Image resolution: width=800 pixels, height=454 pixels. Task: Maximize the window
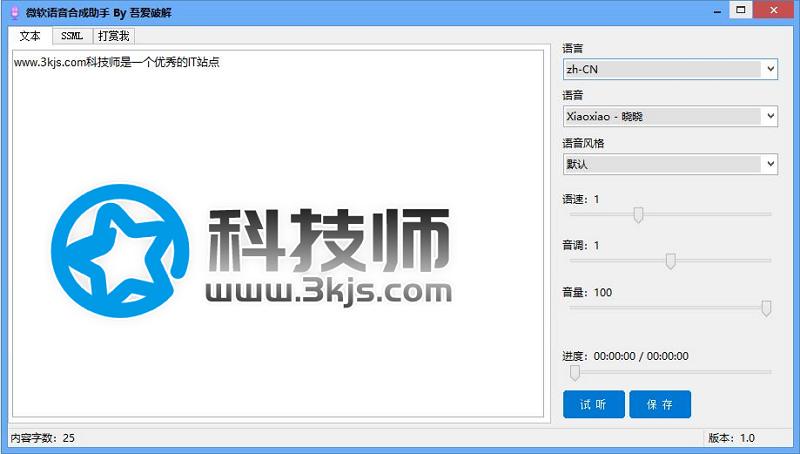tap(741, 10)
